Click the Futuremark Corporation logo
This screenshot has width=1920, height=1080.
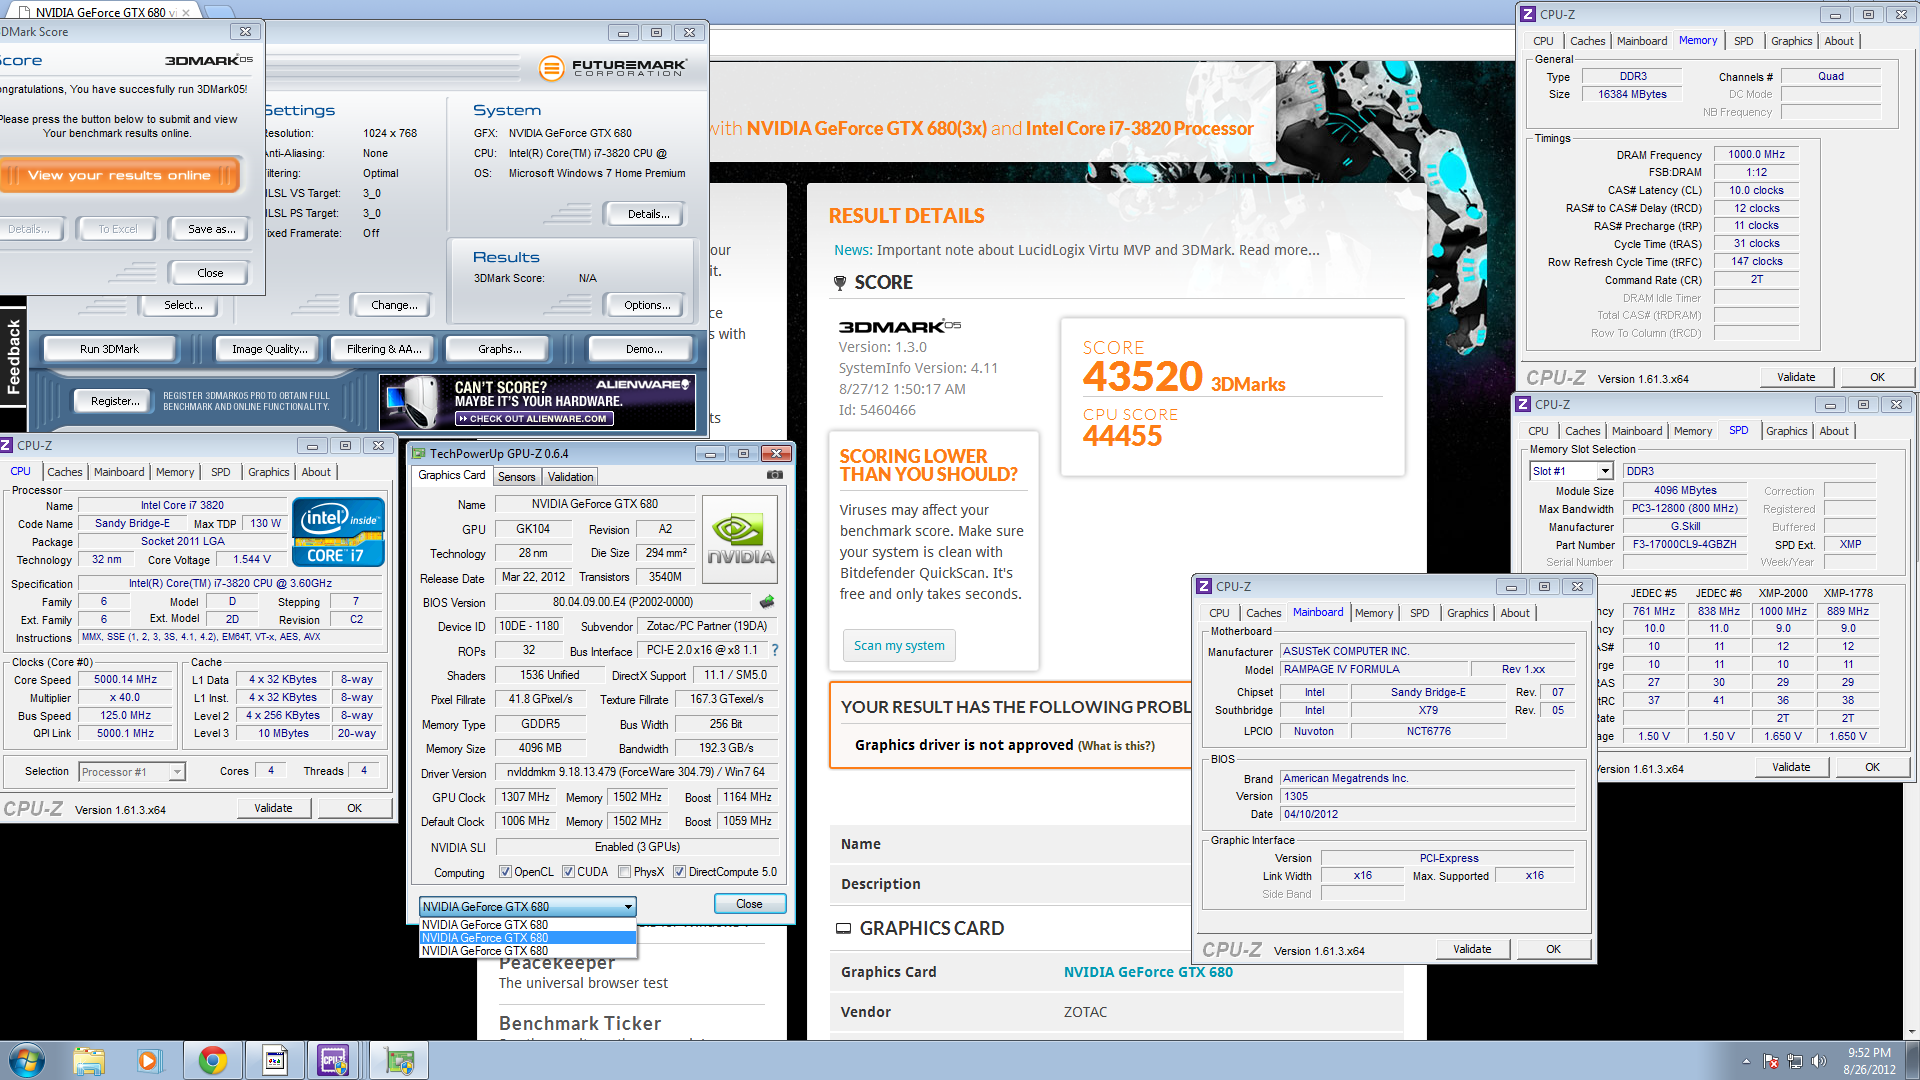613,68
